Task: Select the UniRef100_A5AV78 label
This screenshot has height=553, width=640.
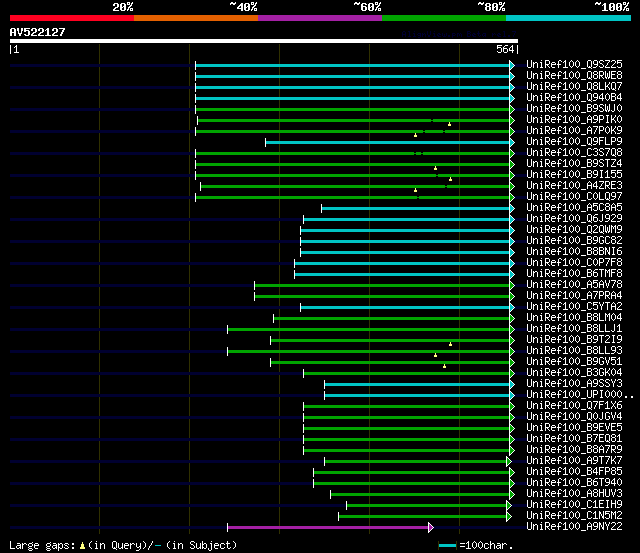Action: click(x=574, y=284)
